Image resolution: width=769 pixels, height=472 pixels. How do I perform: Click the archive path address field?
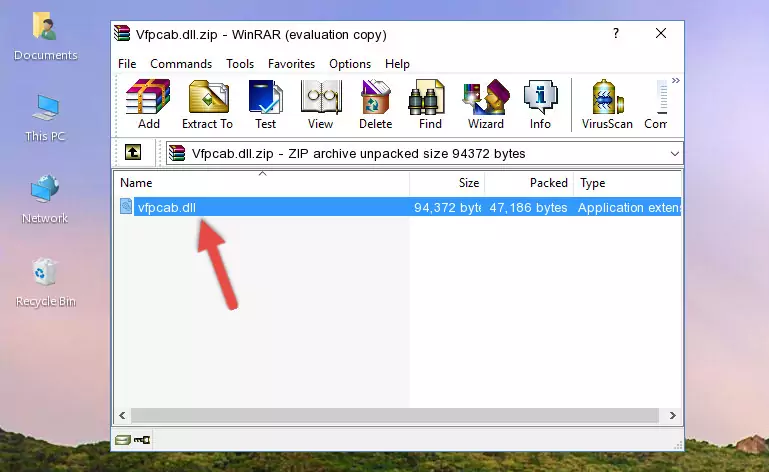424,154
